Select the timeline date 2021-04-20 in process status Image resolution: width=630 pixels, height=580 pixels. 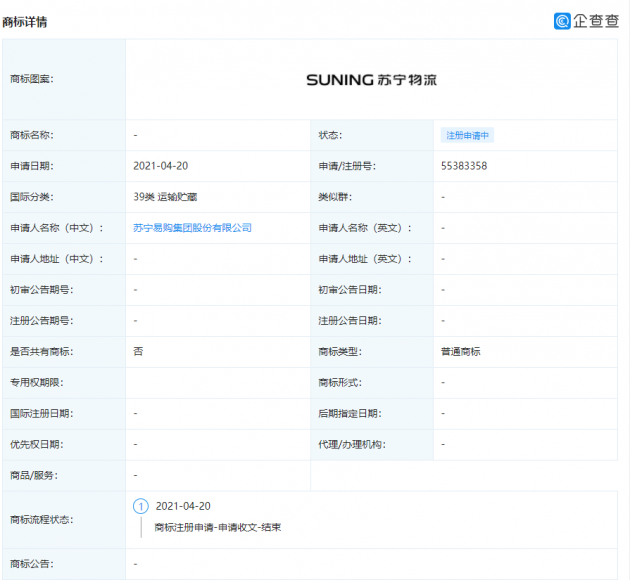coord(183,506)
